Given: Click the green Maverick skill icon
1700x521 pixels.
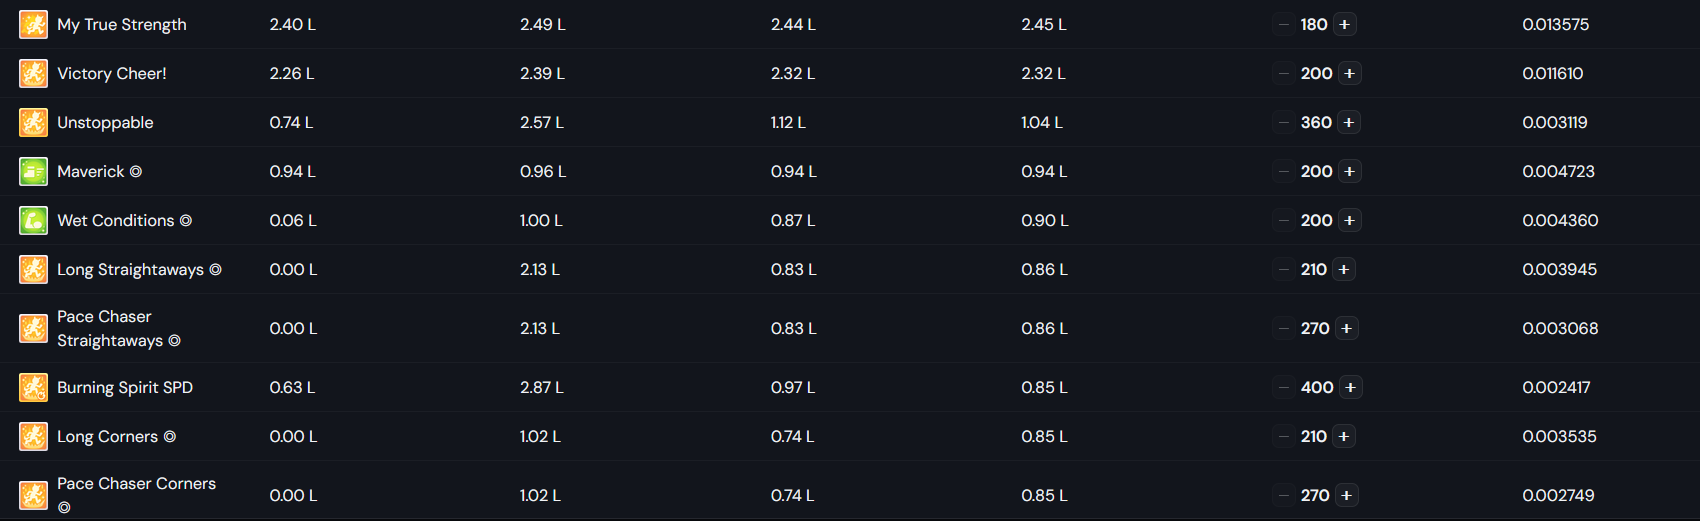Looking at the screenshot, I should (33, 171).
